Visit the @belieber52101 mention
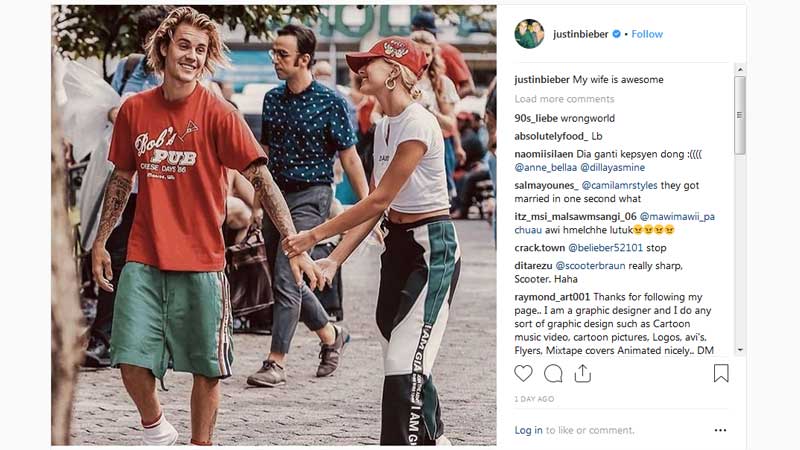The image size is (800, 450). point(605,248)
